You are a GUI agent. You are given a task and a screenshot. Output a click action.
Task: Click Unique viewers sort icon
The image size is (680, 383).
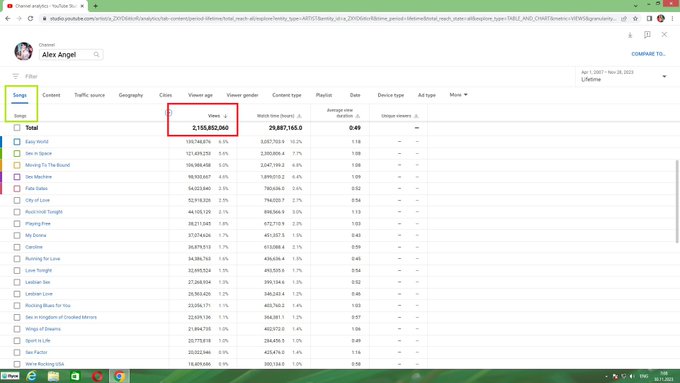416,116
